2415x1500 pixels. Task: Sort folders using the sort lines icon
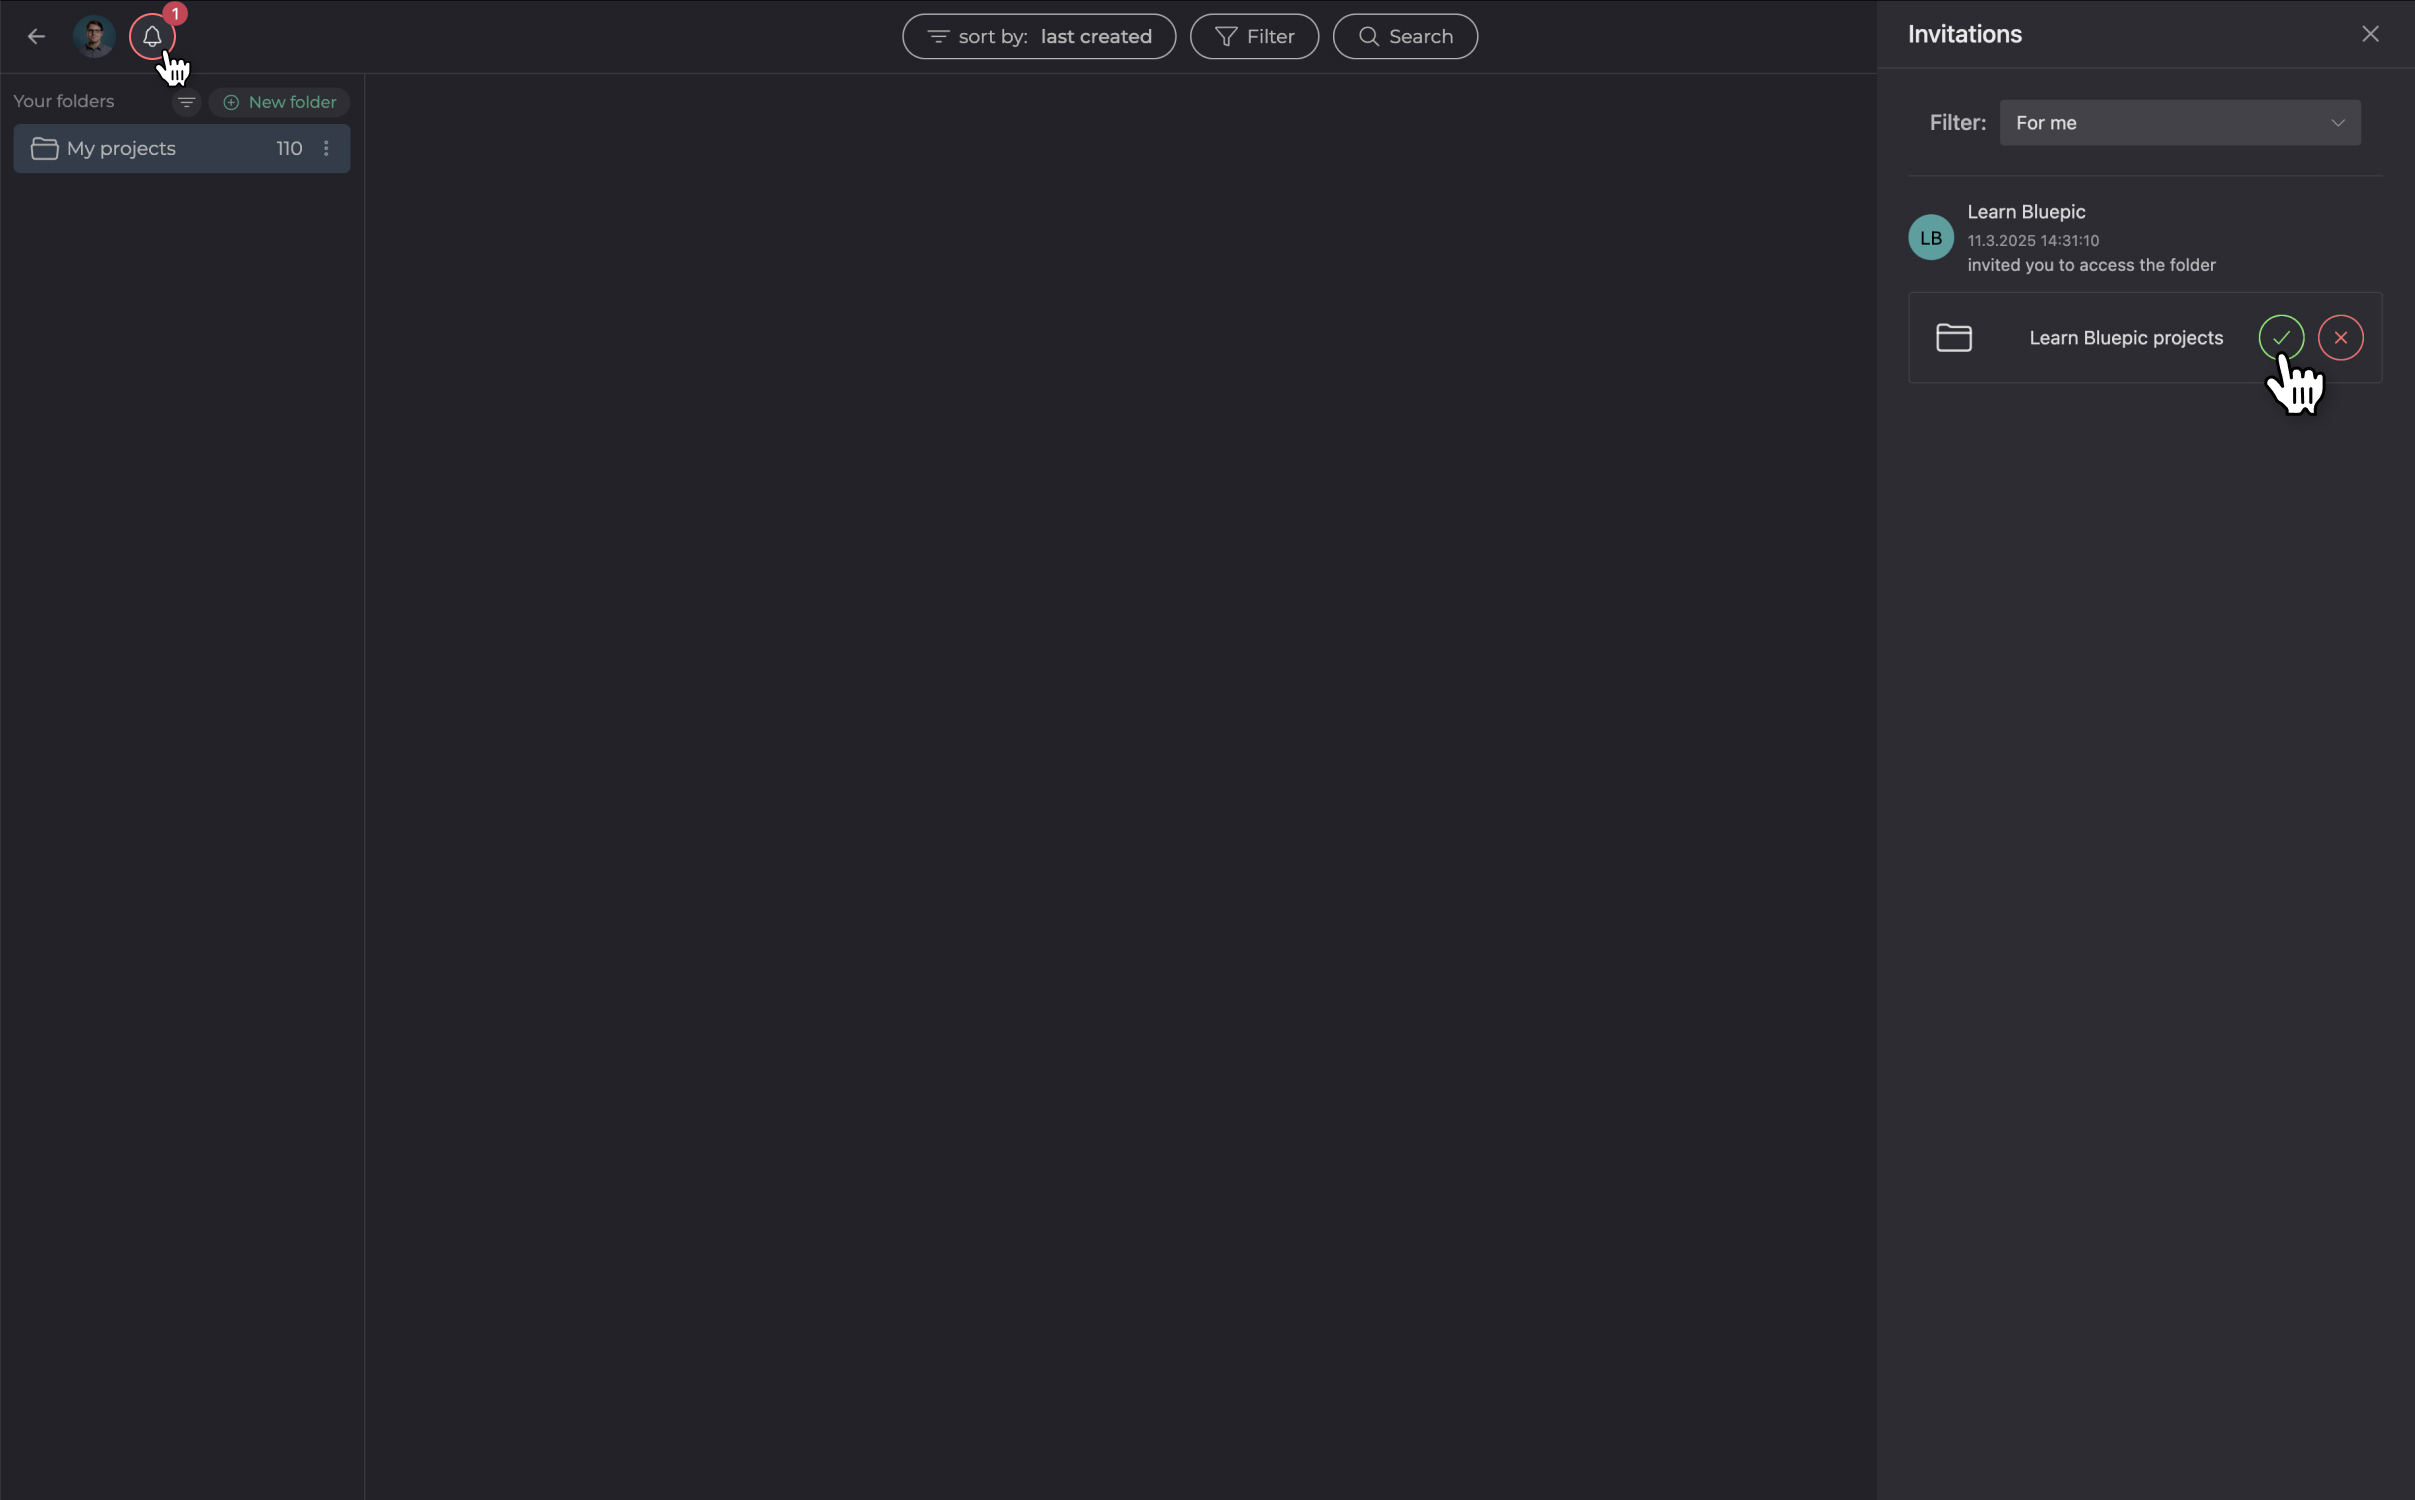point(186,102)
